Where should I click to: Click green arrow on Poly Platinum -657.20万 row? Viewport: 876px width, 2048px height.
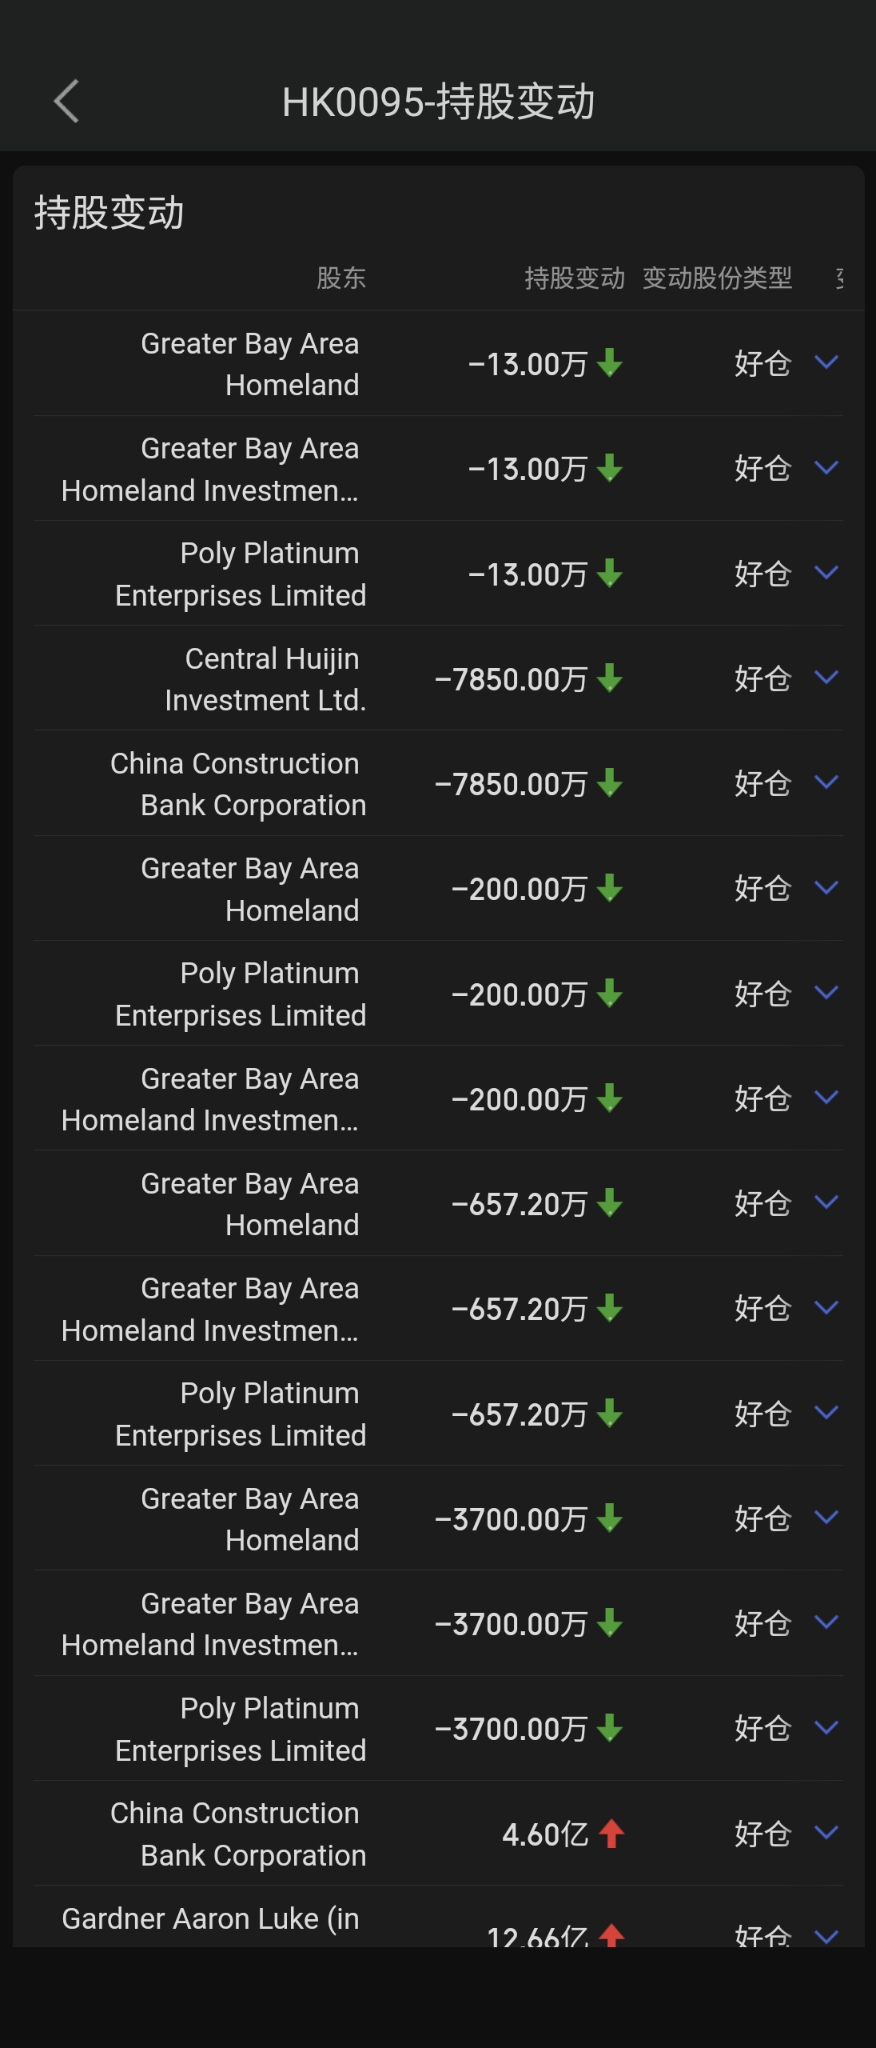coord(610,1414)
